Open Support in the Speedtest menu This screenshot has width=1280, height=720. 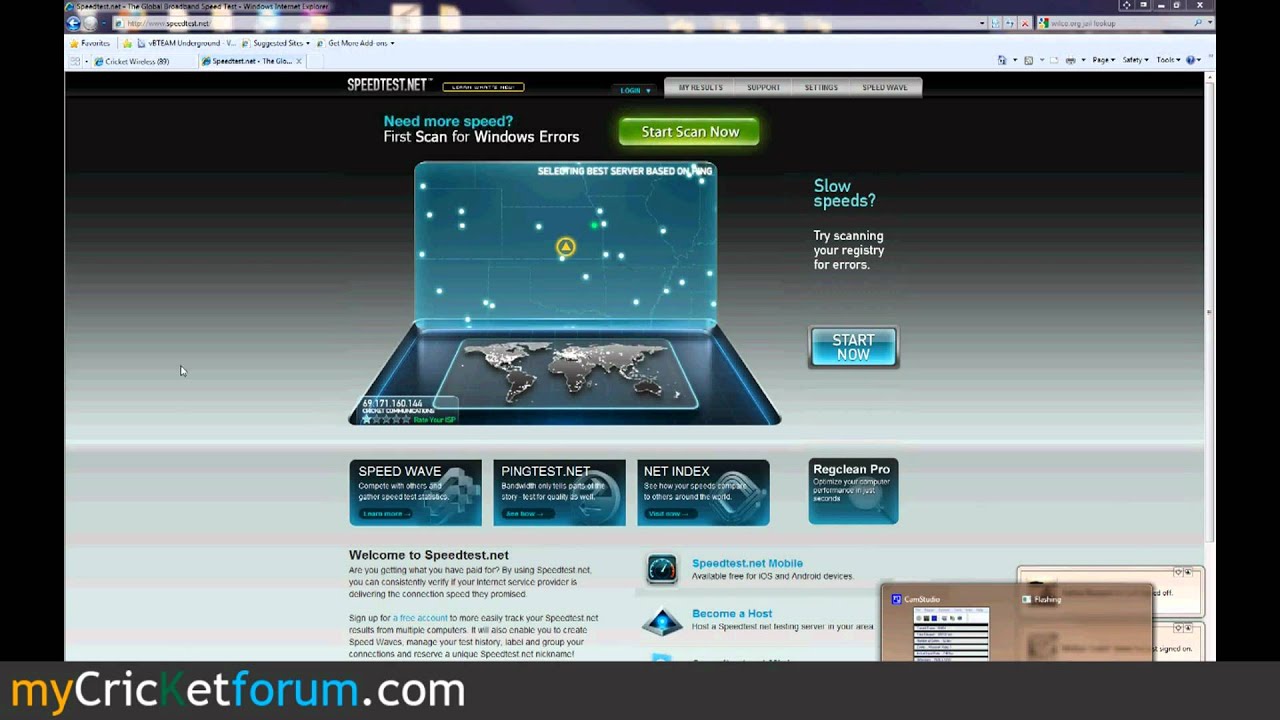(x=763, y=88)
